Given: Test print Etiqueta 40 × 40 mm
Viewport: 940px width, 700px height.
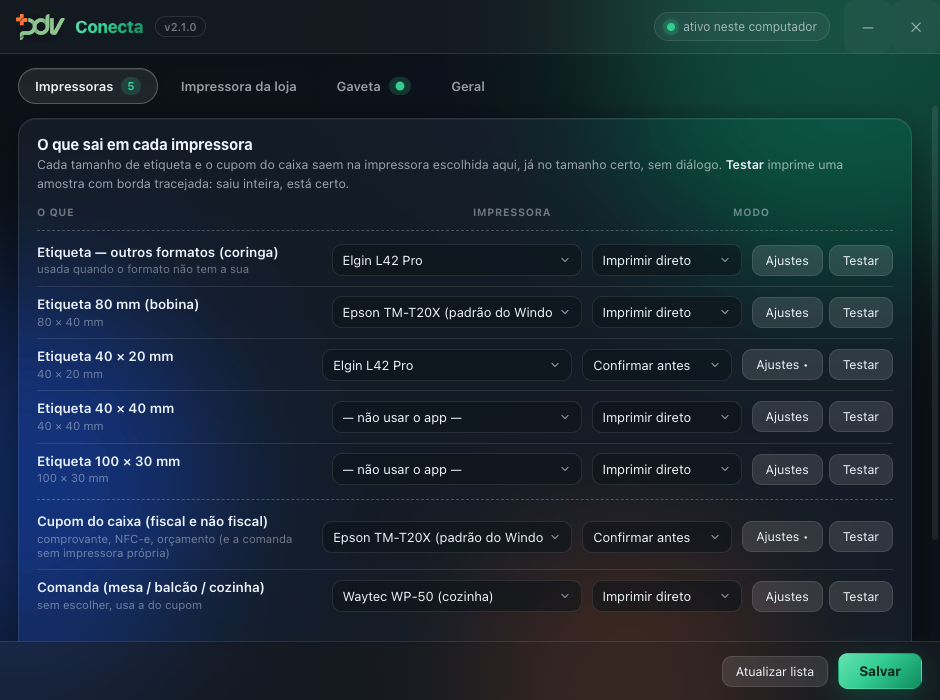Looking at the screenshot, I should [861, 417].
